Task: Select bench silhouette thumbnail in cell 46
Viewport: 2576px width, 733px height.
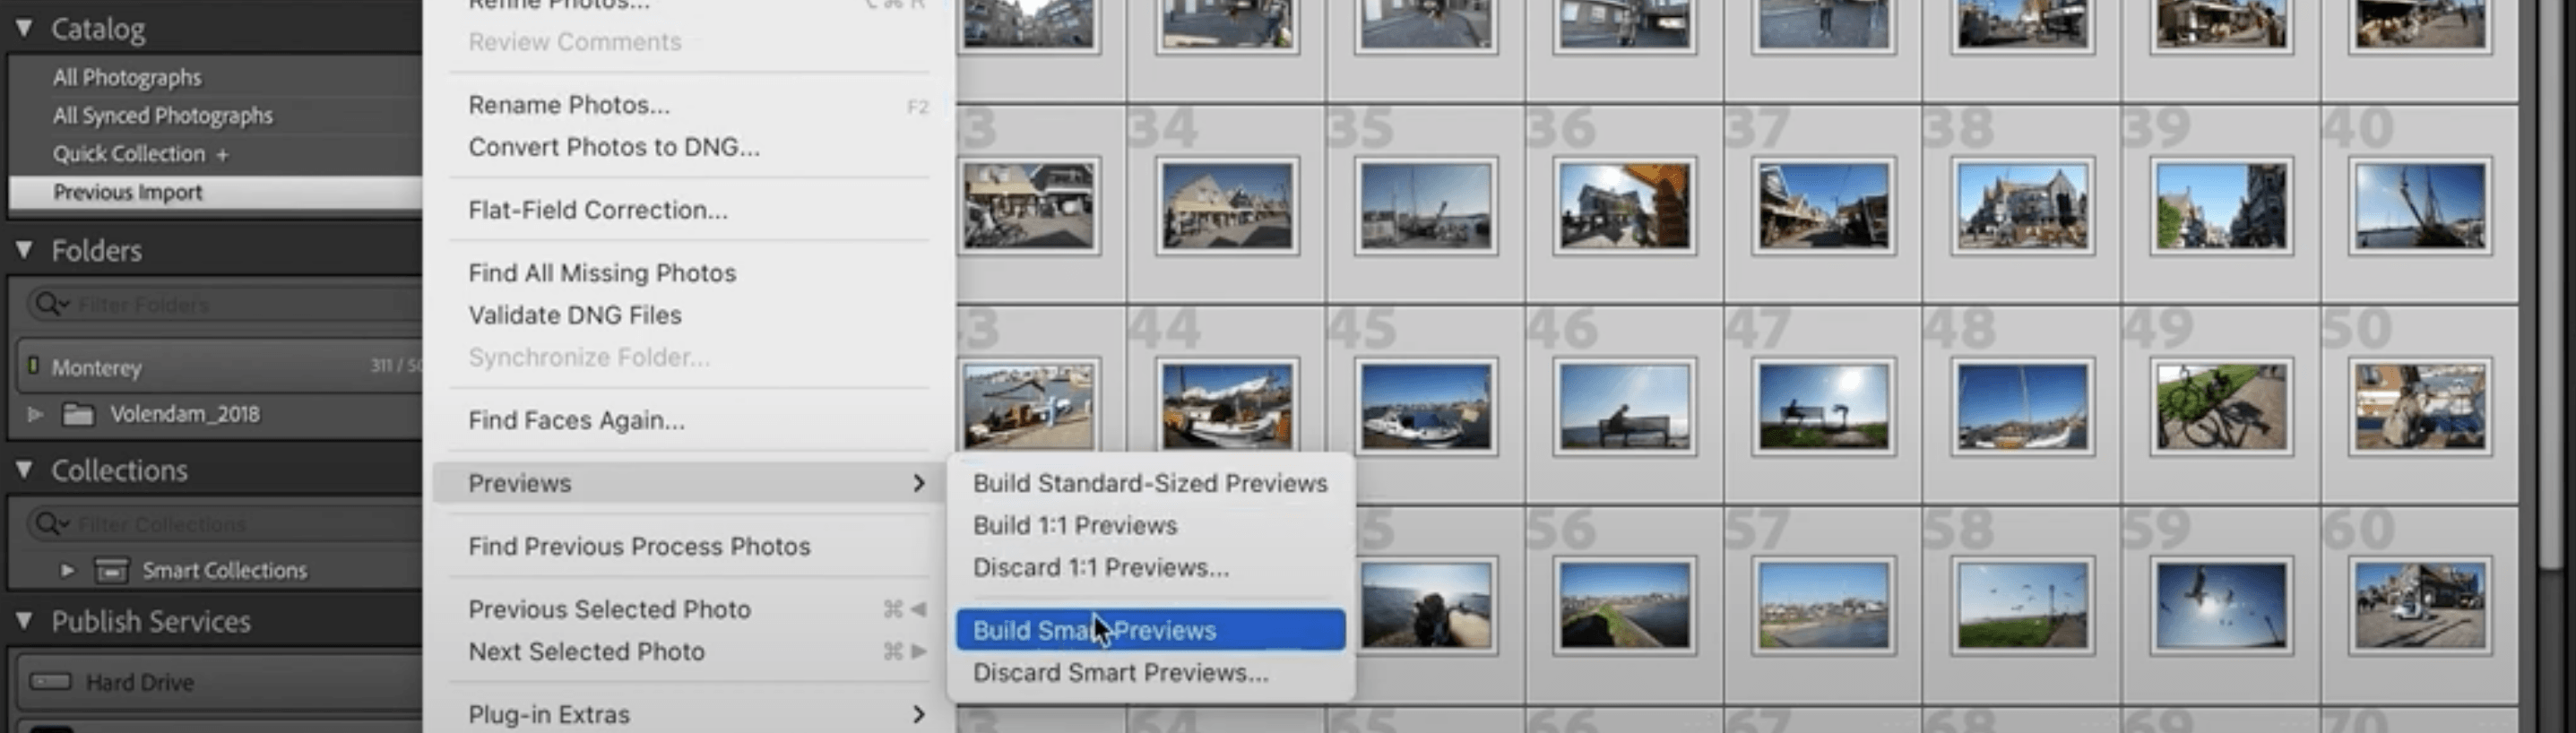Action: (1624, 407)
